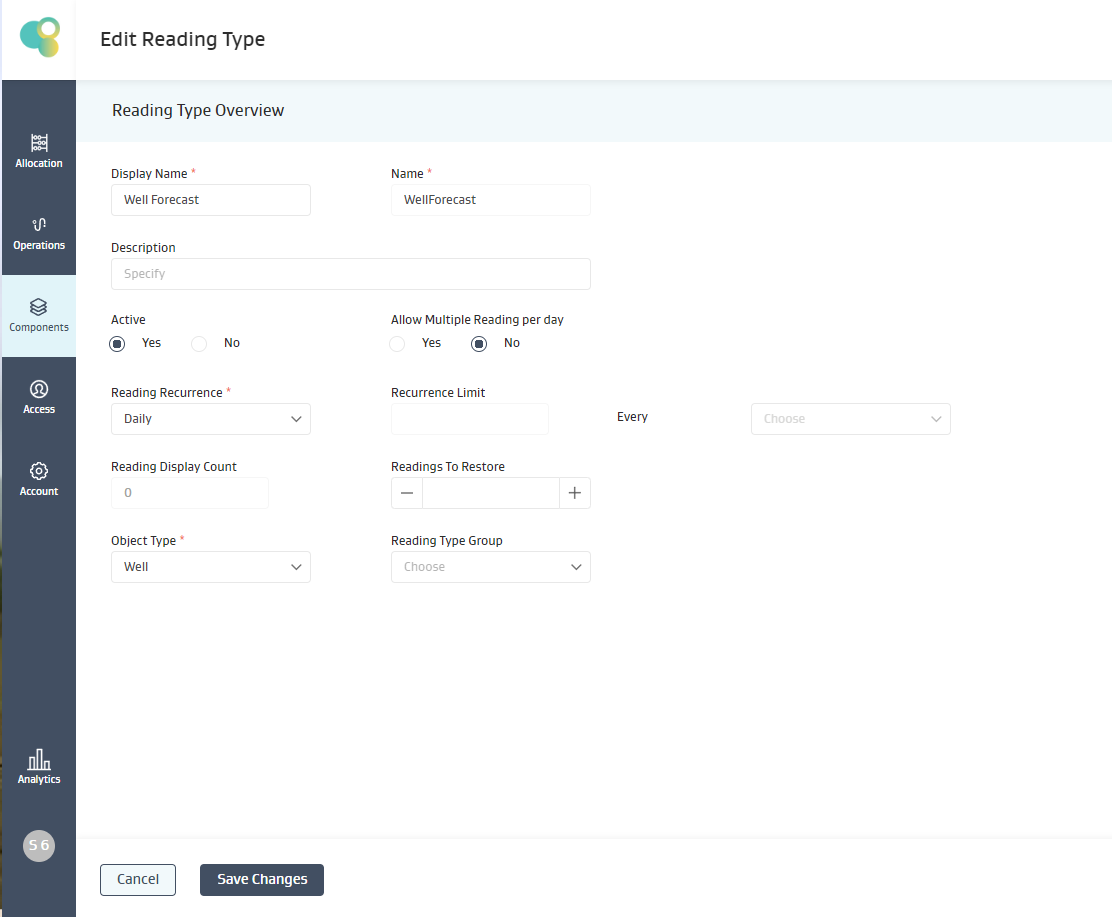Select the Components layers icon
Image resolution: width=1112 pixels, height=917 pixels.
tap(39, 307)
